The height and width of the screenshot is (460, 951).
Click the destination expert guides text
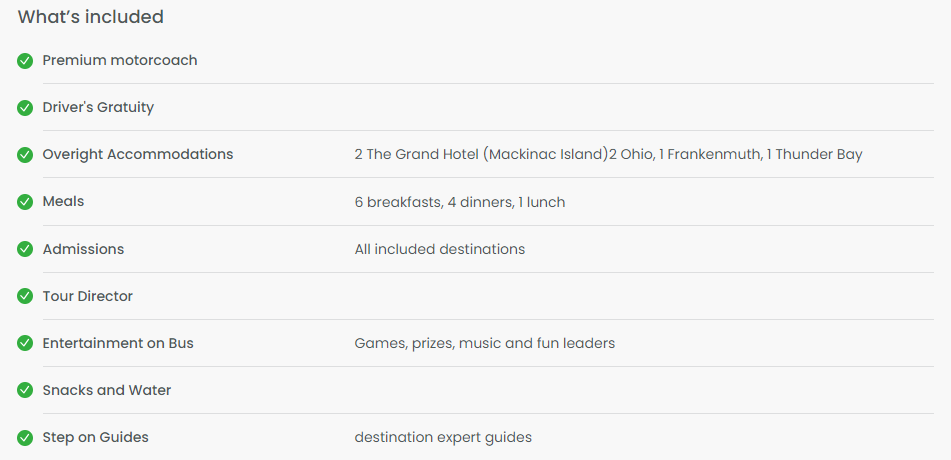(x=443, y=437)
